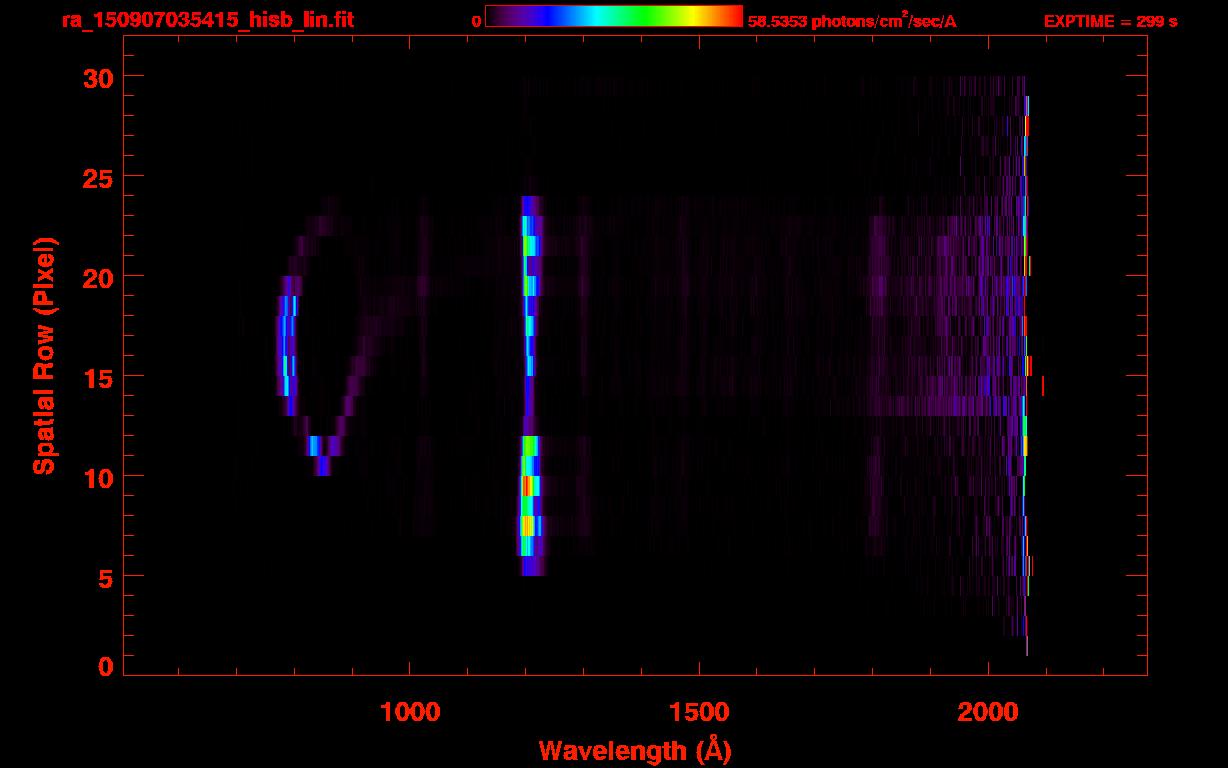Click the 20 spatial row tick label
The height and width of the screenshot is (768, 1228).
pos(97,277)
